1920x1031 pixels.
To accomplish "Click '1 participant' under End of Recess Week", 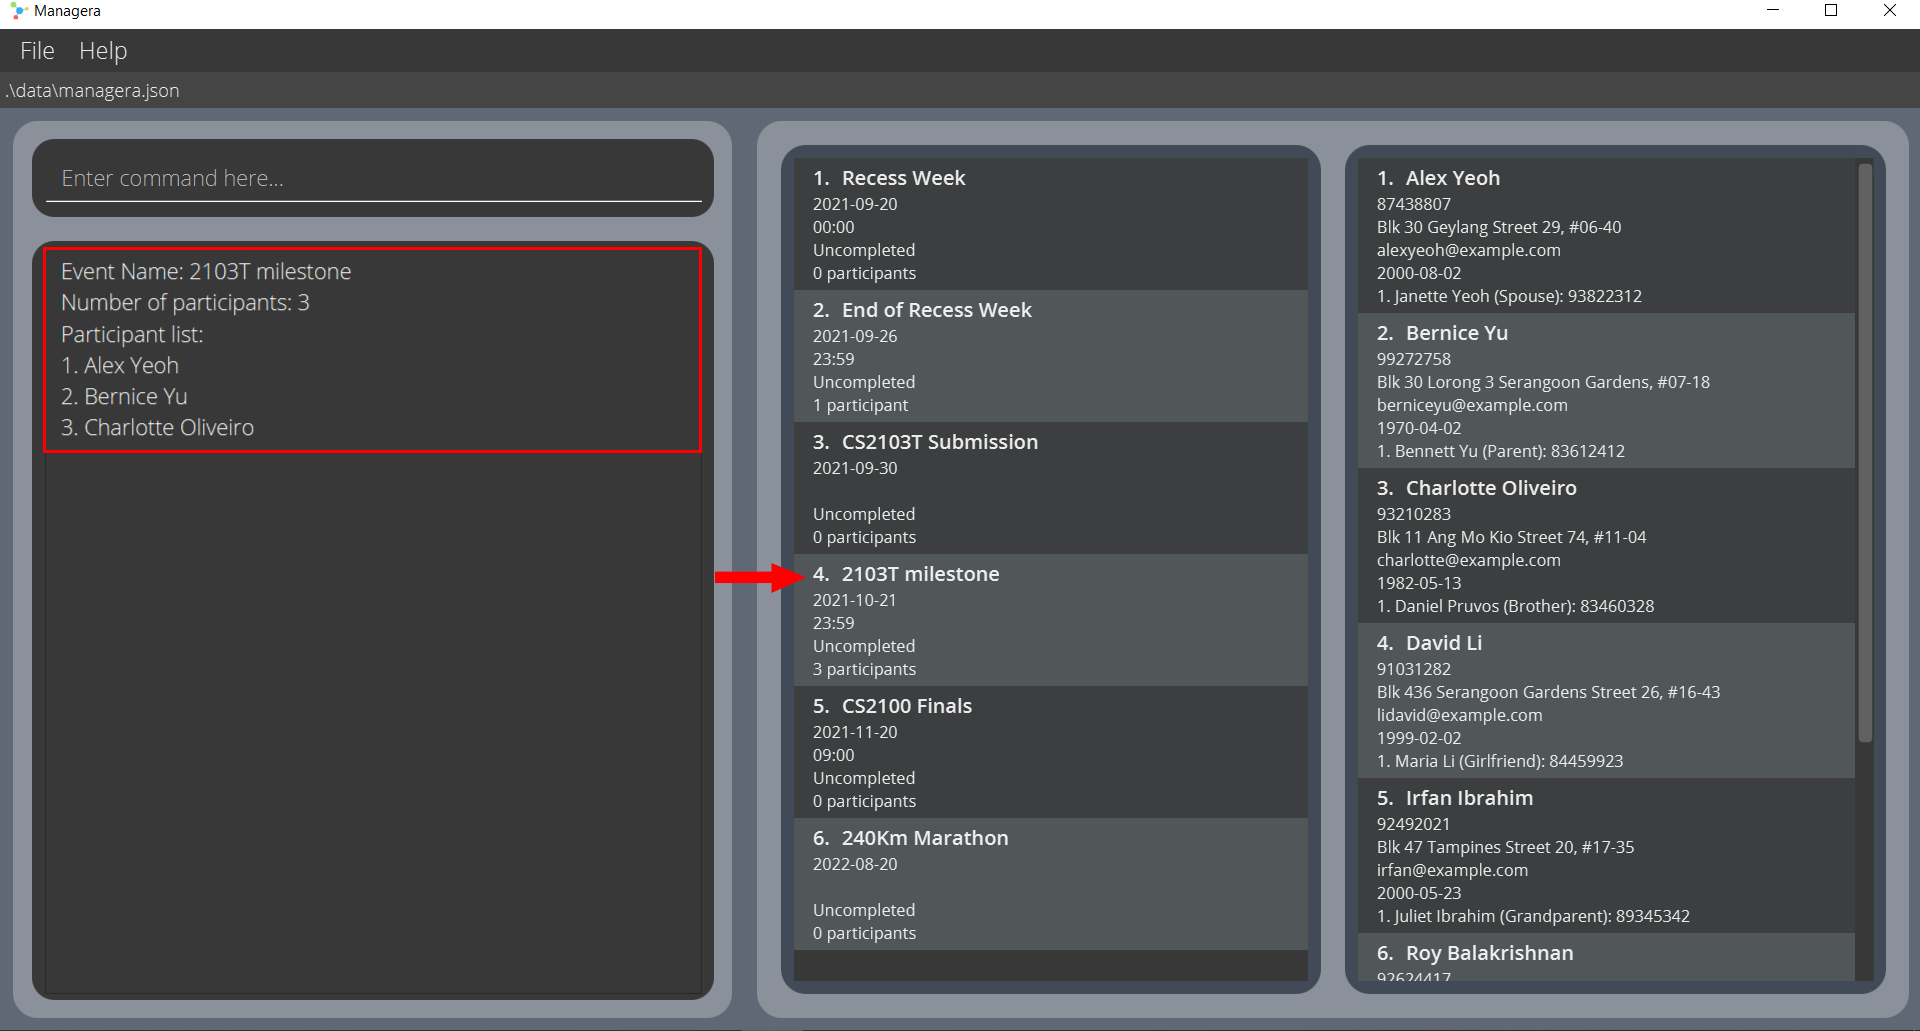I will click(860, 405).
